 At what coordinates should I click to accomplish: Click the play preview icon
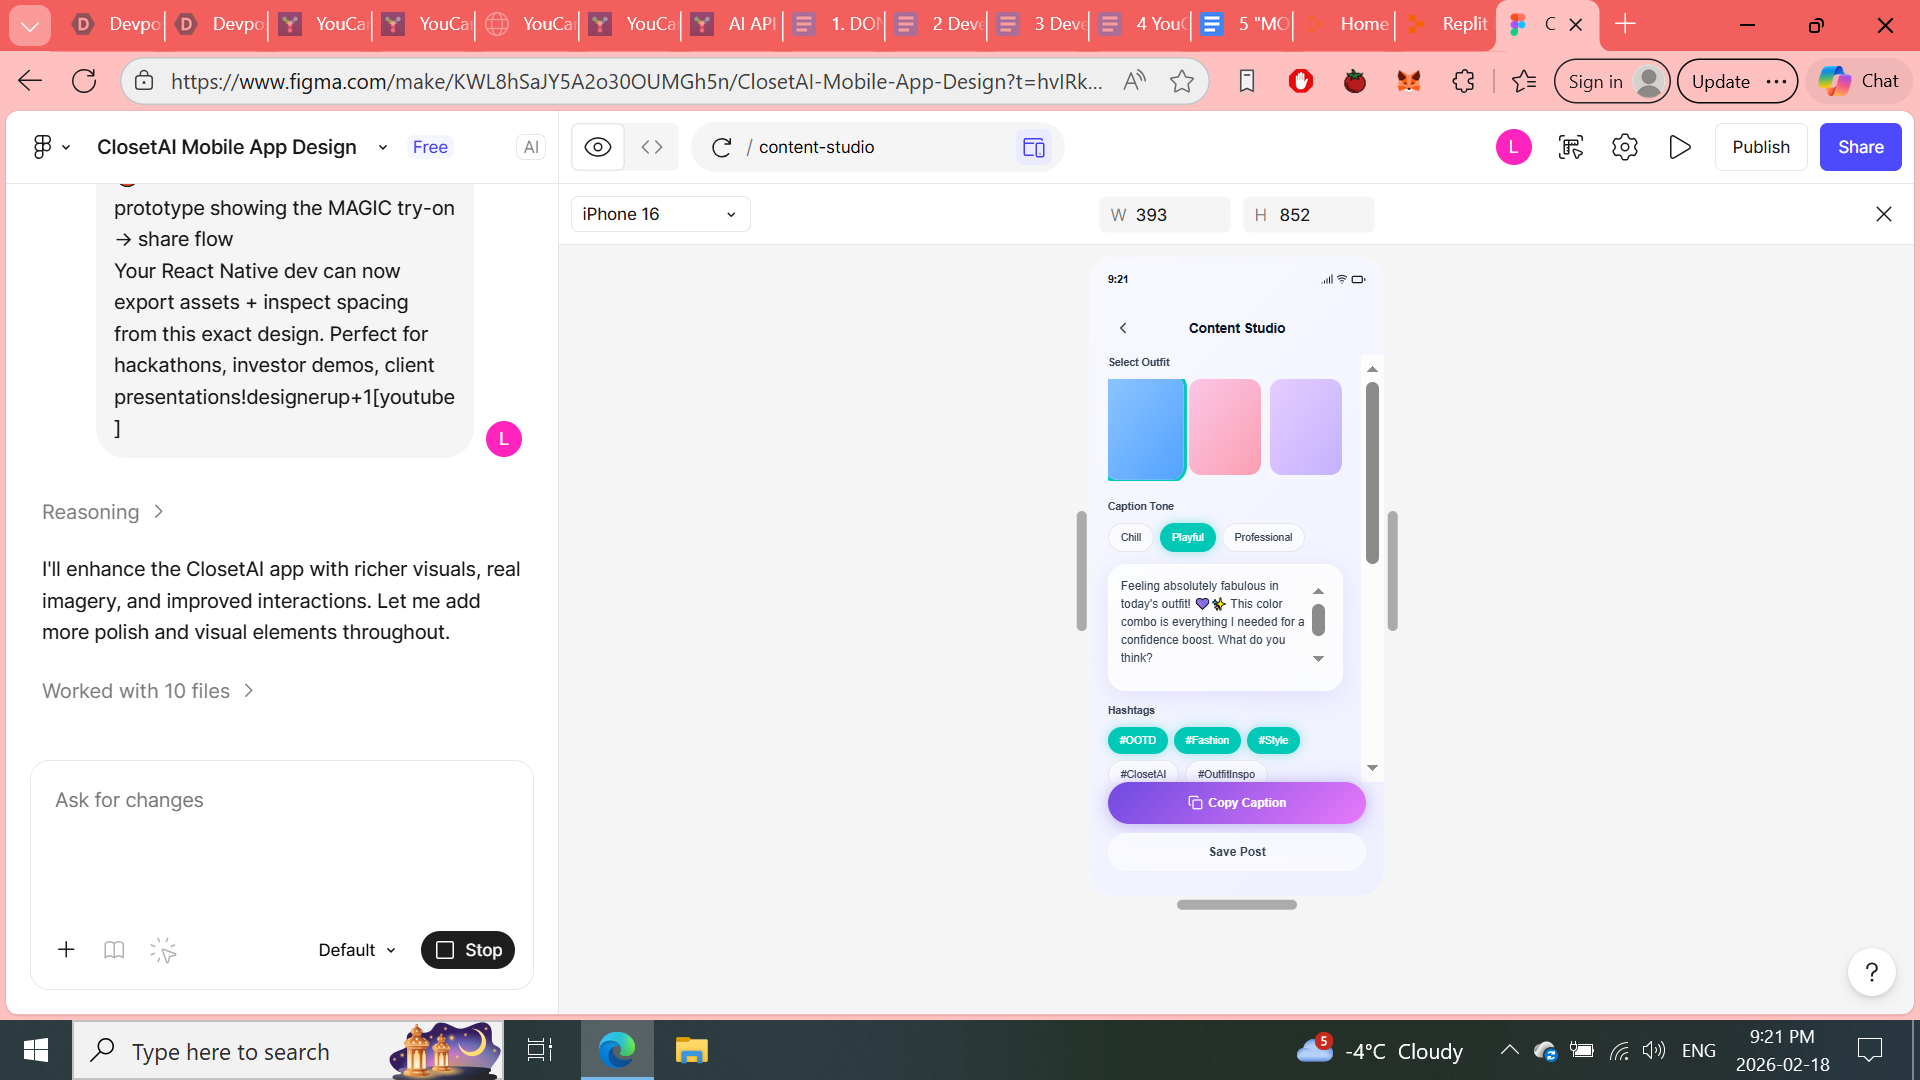[x=1680, y=147]
